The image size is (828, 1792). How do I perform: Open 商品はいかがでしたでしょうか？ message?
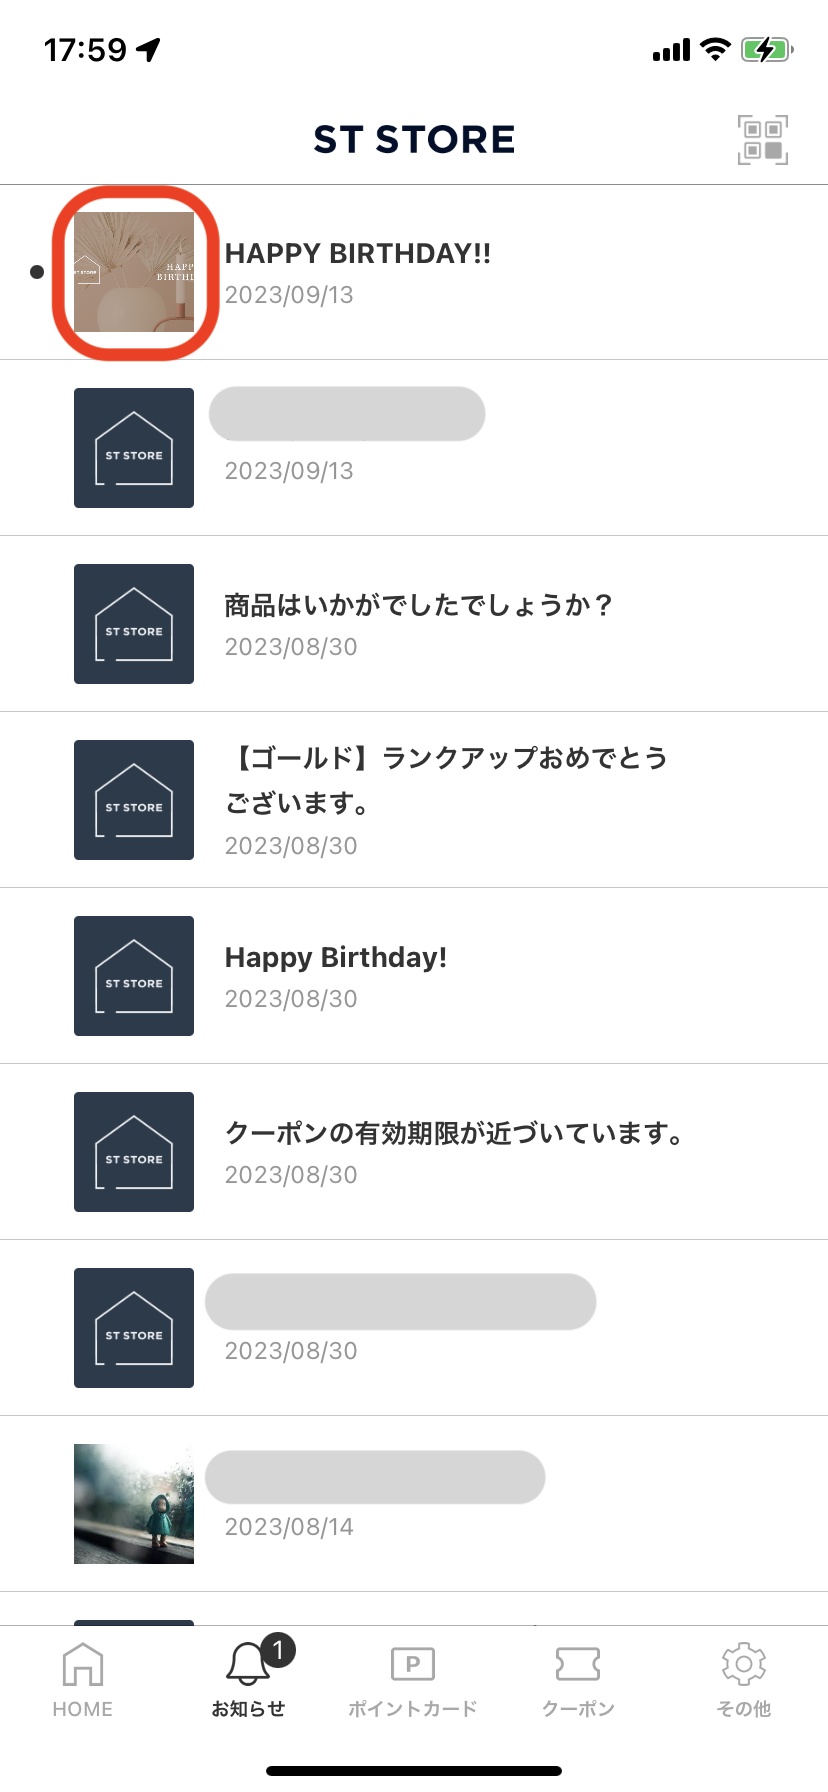click(x=414, y=624)
